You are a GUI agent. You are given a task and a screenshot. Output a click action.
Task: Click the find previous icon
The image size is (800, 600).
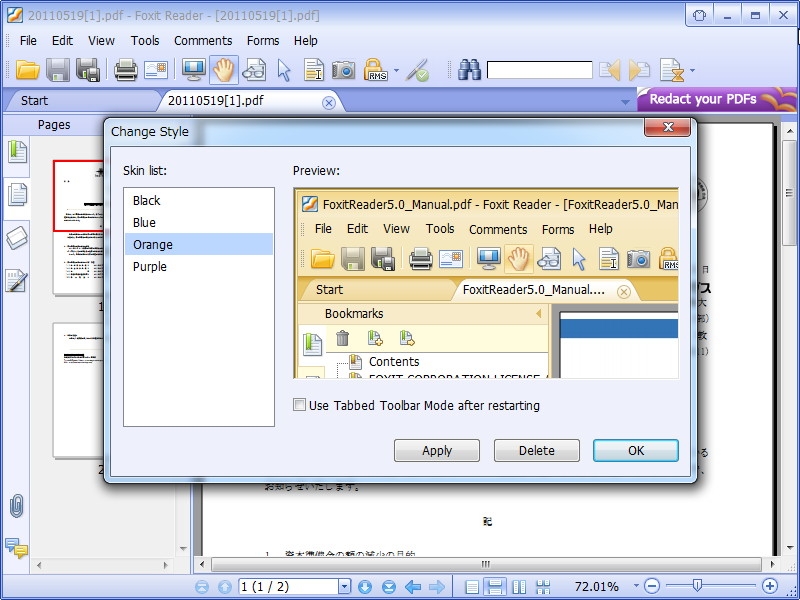point(610,70)
